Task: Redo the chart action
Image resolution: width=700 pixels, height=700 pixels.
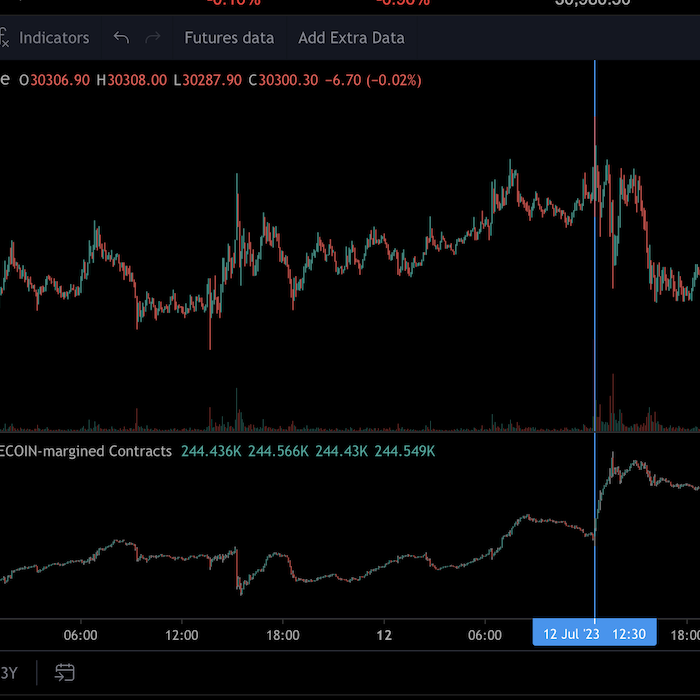Action: pos(153,38)
